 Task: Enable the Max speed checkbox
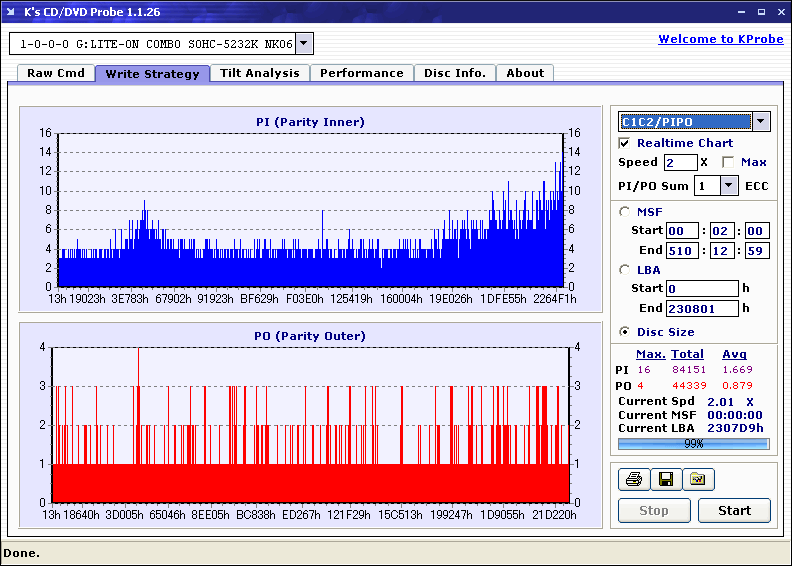(728, 162)
